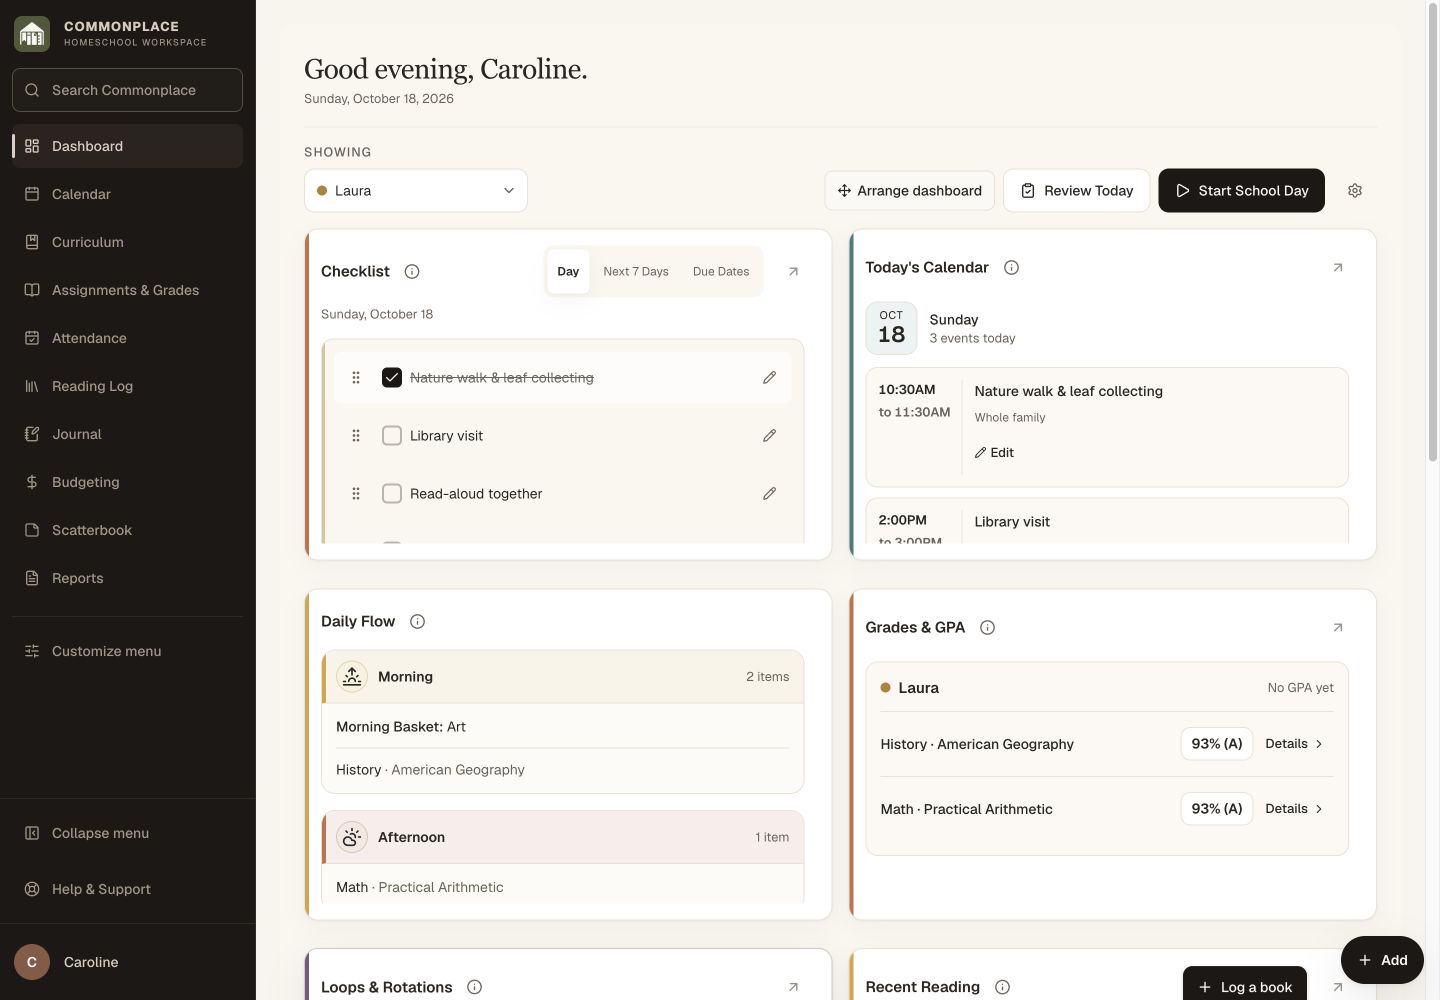Switch checklist to Day tab
The width and height of the screenshot is (1440, 1000).
tap(568, 271)
